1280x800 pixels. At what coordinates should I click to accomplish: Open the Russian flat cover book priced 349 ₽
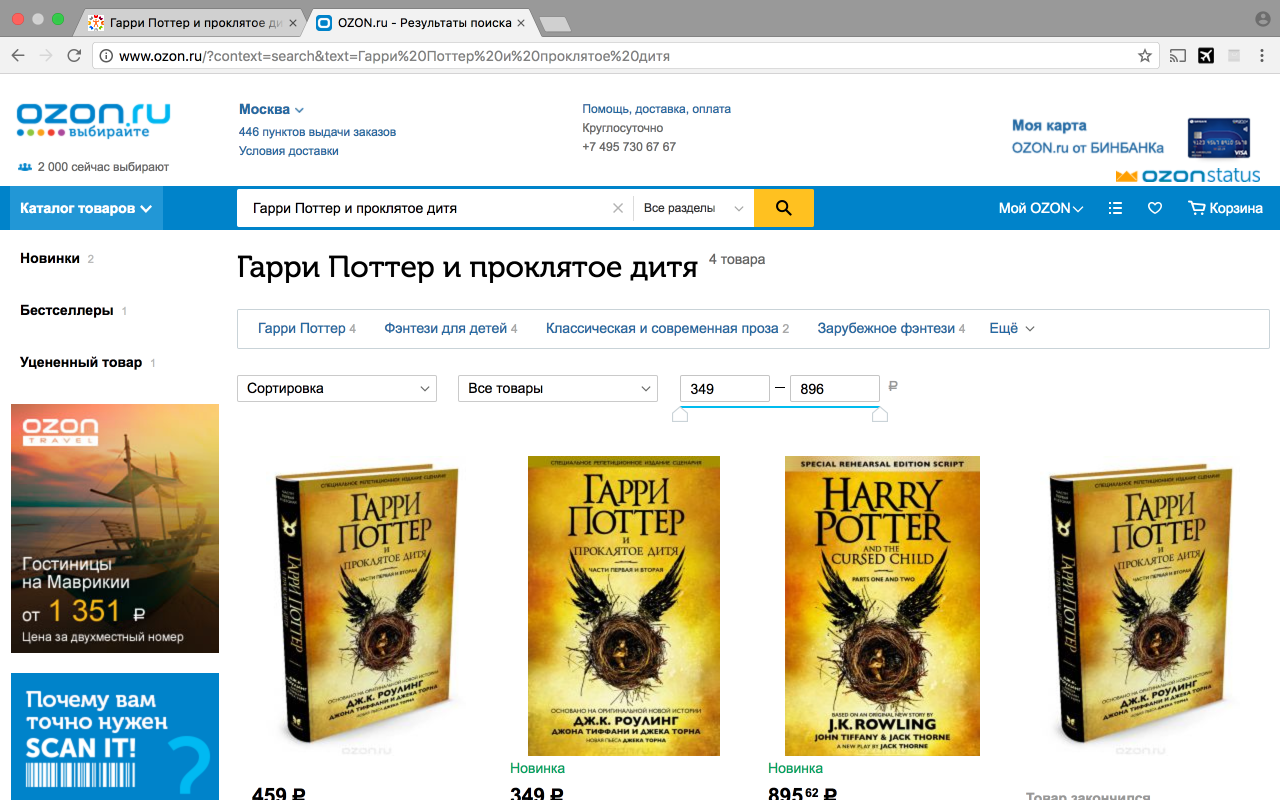click(624, 605)
